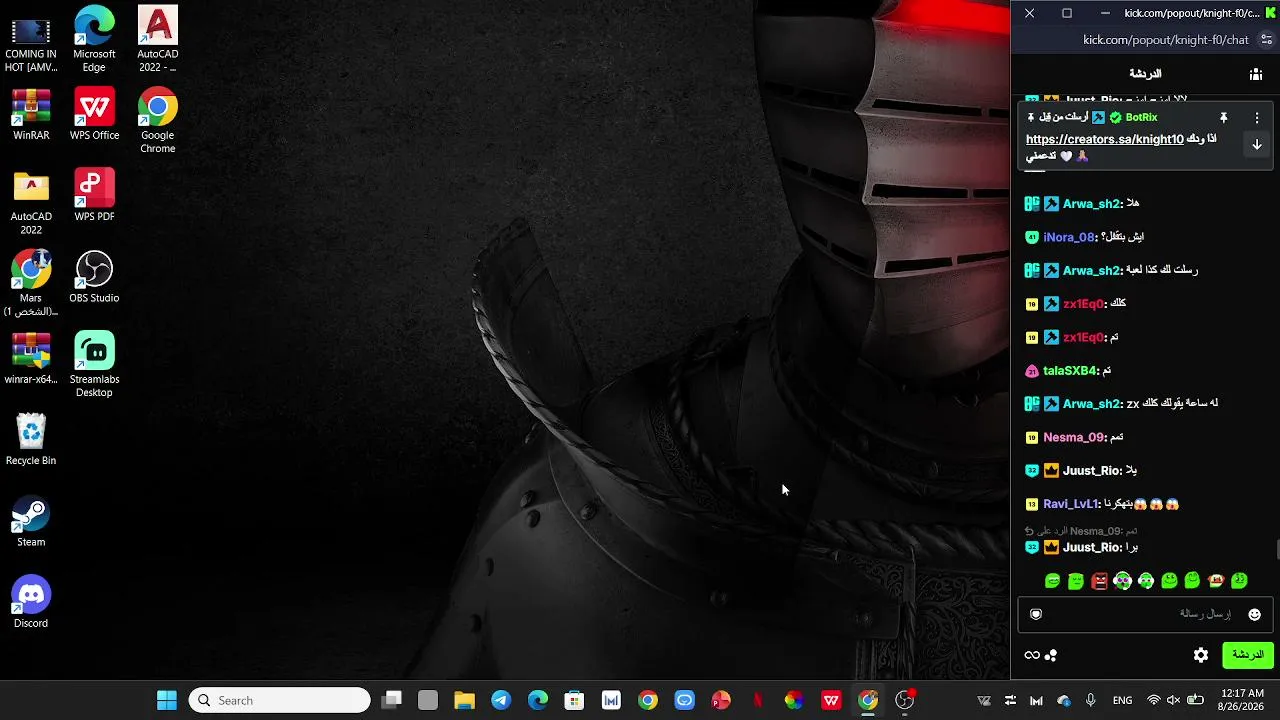Switch ENG input language
The height and width of the screenshot is (720, 1280).
pos(1123,700)
